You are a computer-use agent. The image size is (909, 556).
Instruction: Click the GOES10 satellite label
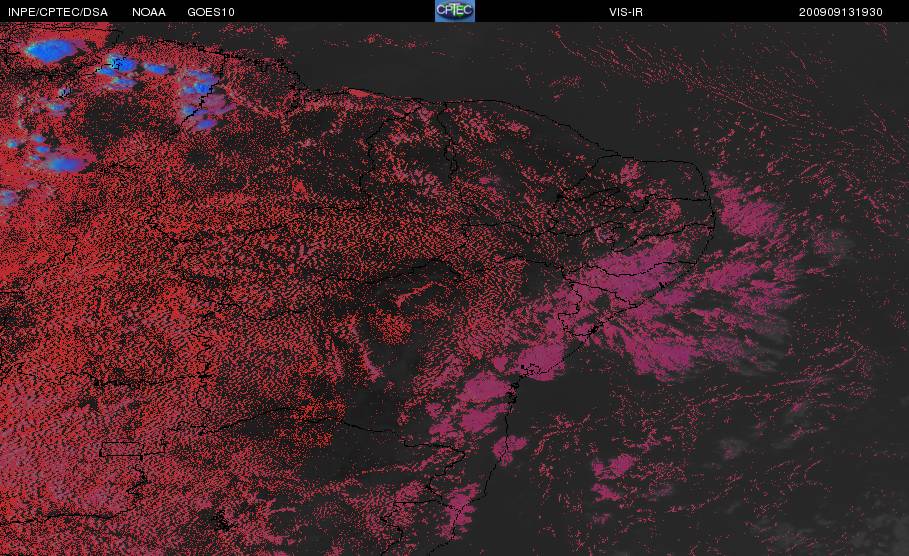click(211, 12)
